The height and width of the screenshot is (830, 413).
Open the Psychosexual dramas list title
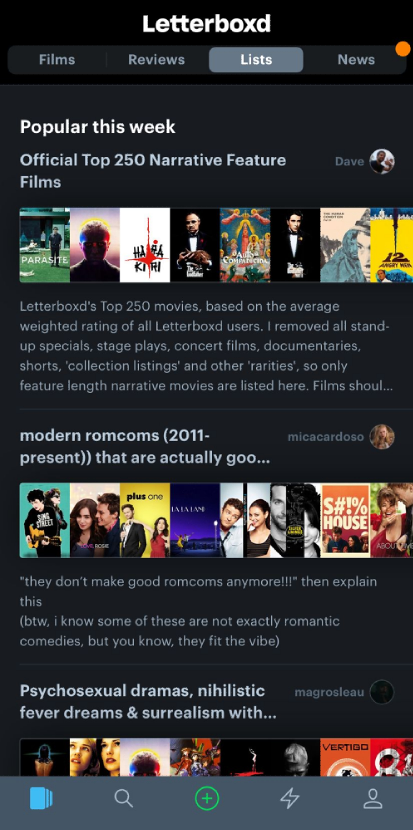pos(148,701)
